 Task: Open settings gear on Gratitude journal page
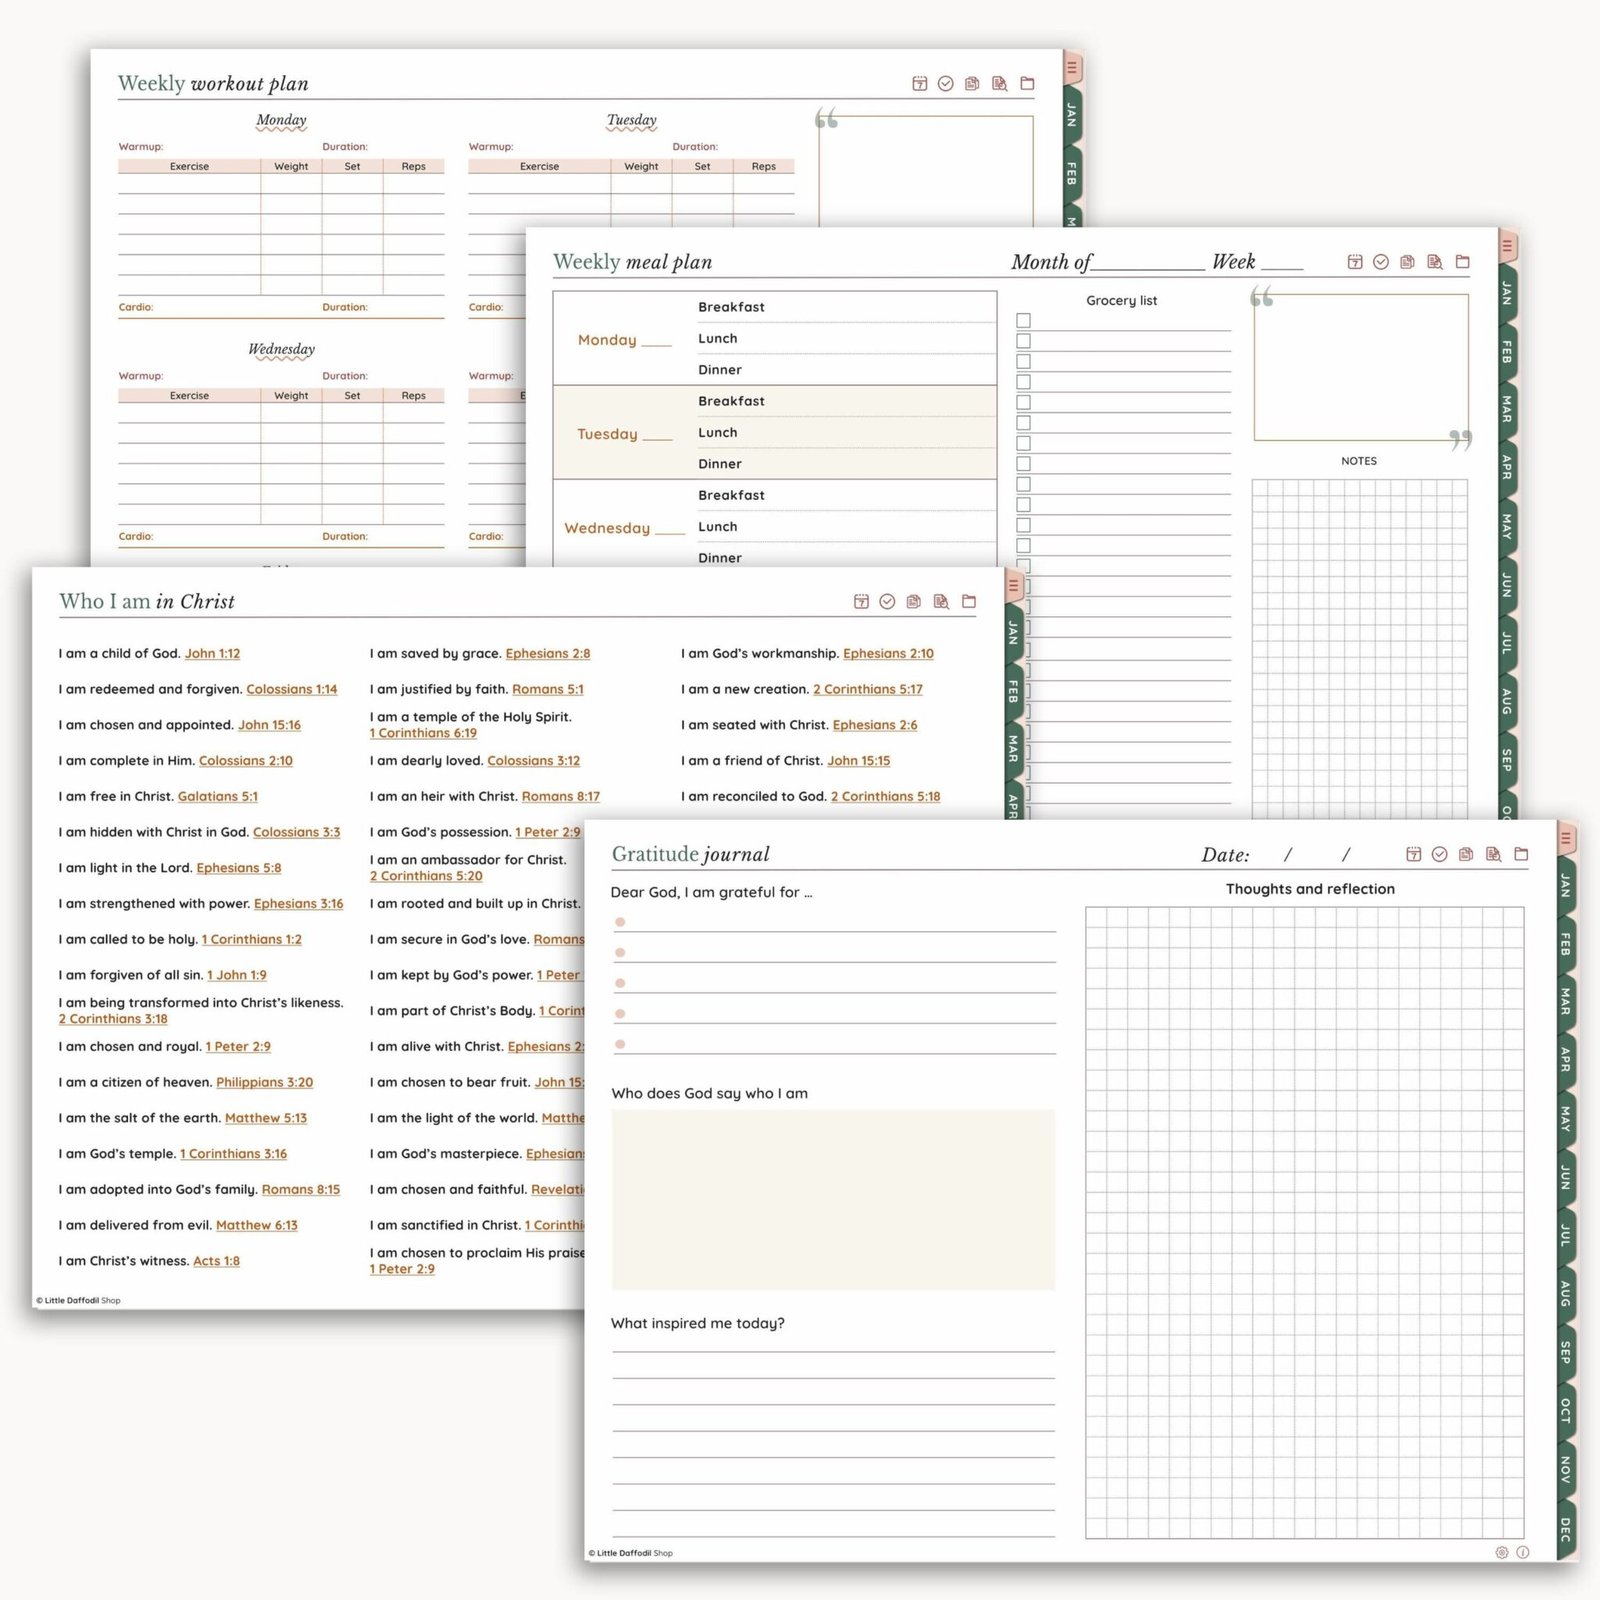(x=1501, y=1552)
